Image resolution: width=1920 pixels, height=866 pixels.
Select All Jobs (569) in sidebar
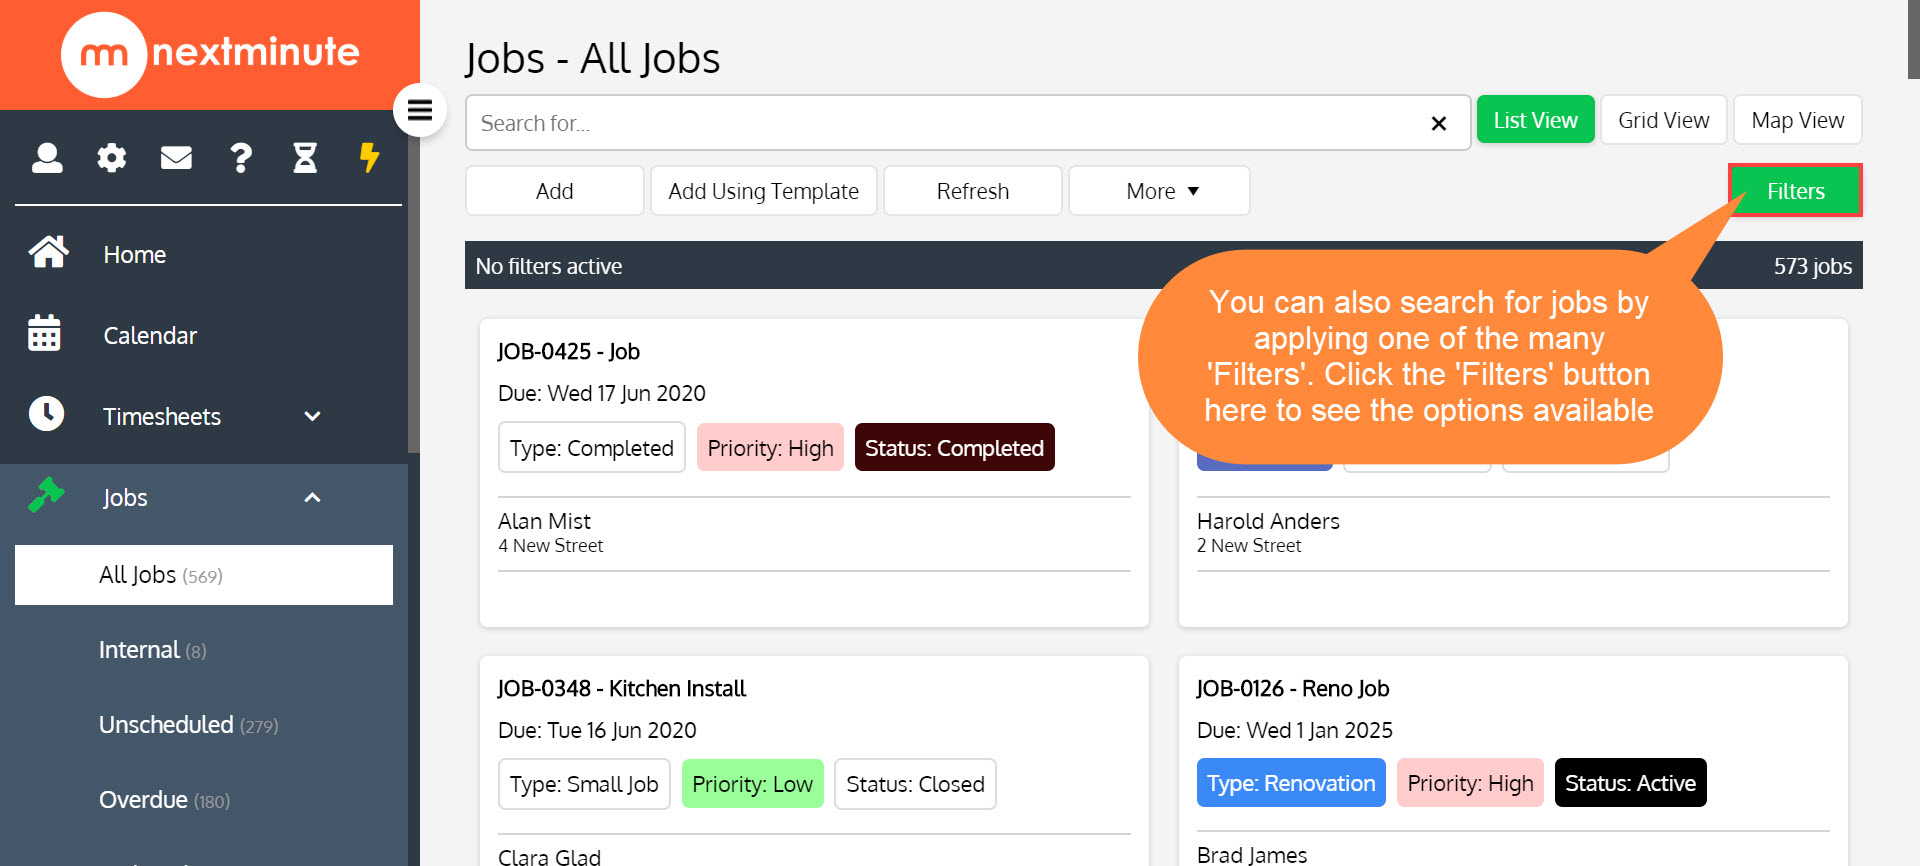(x=204, y=575)
